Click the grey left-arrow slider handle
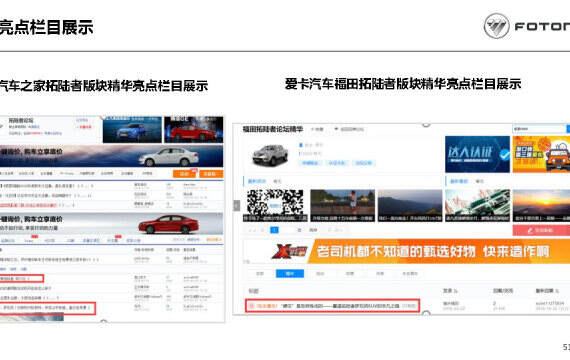 click(x=237, y=205)
